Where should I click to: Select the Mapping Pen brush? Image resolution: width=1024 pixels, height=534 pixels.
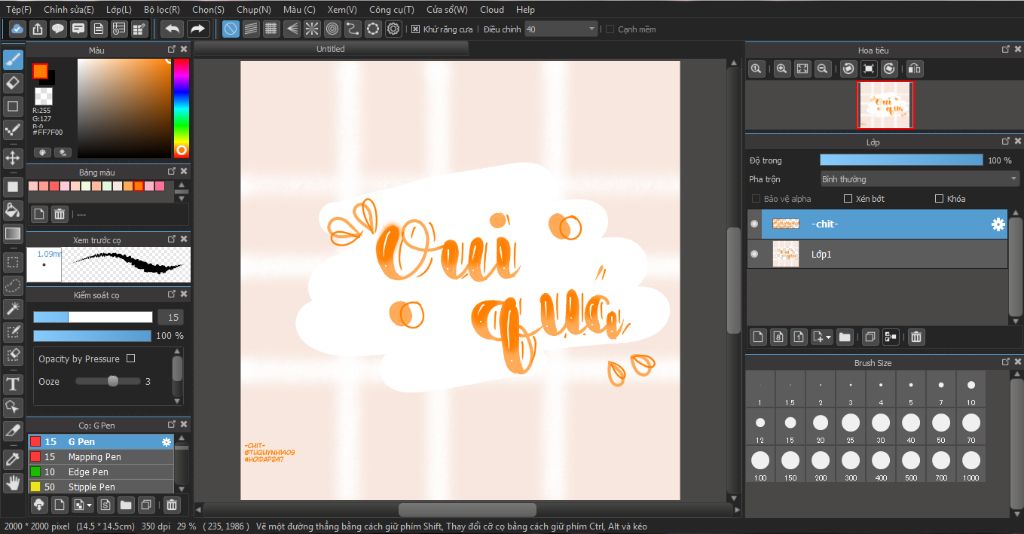[101, 457]
